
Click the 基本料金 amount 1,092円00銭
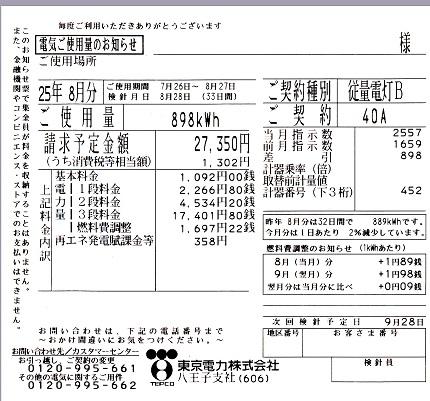pos(217,177)
